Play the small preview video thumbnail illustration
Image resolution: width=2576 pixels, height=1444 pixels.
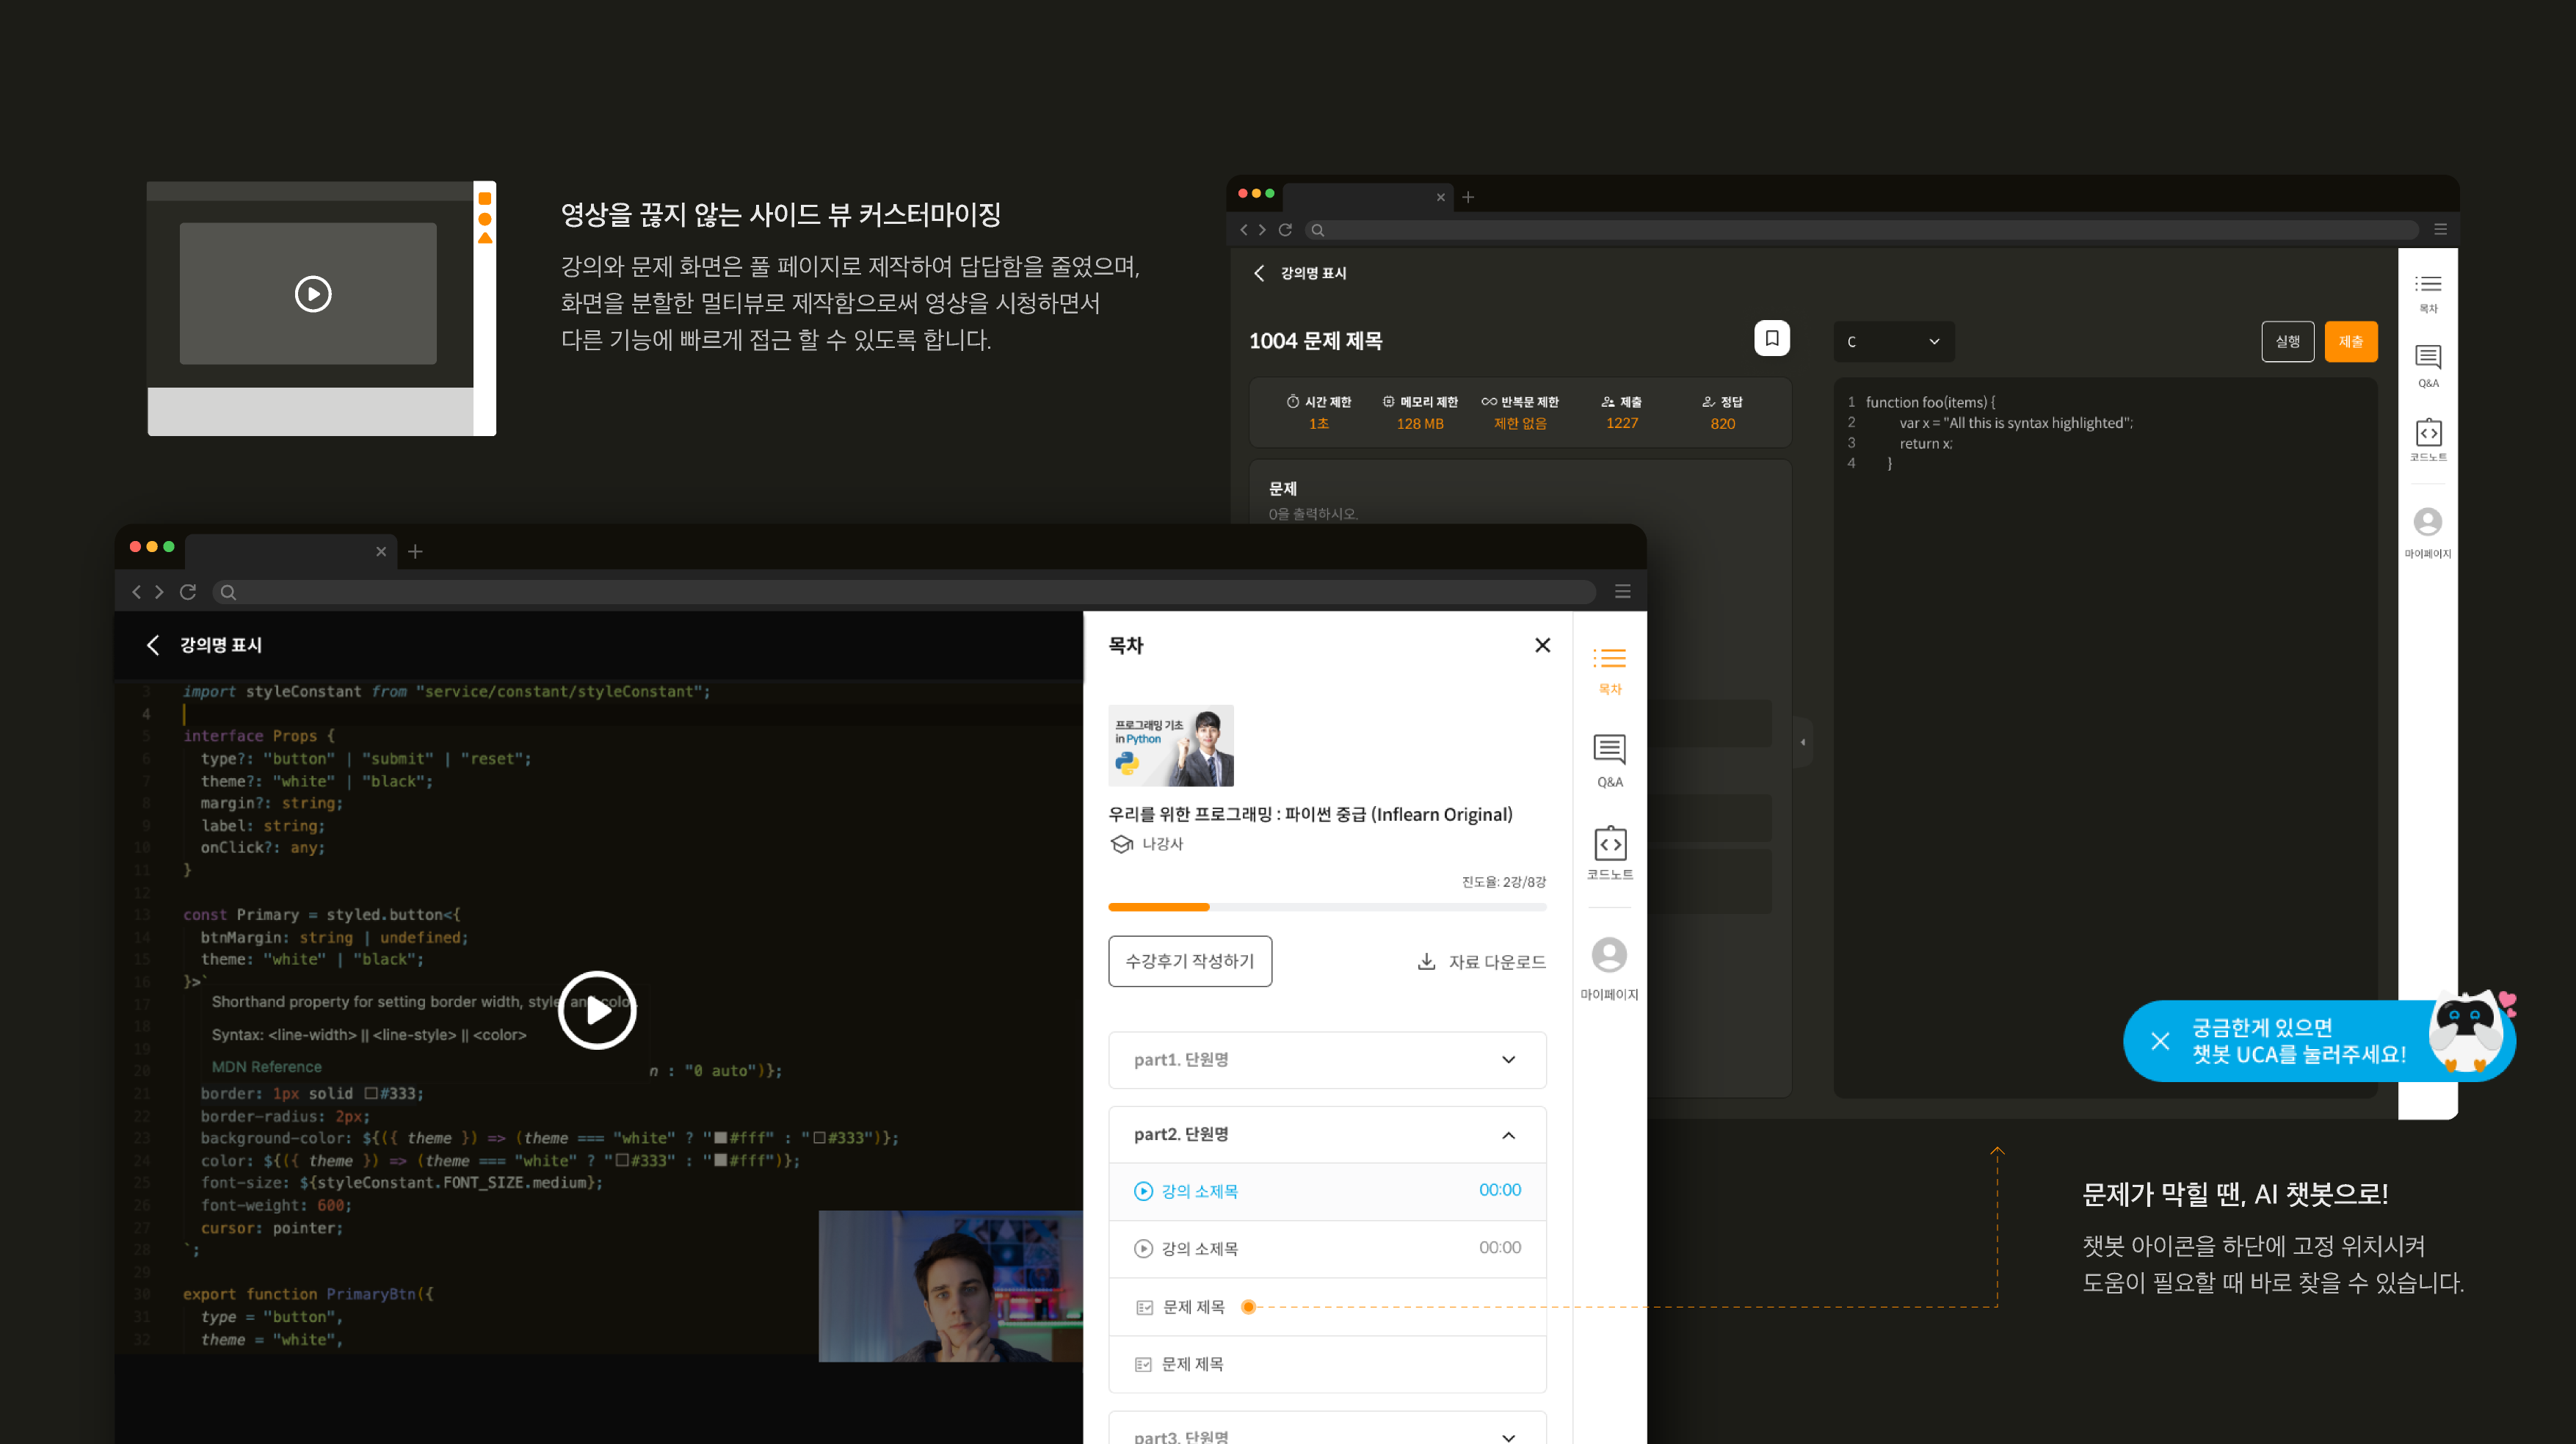click(x=313, y=294)
